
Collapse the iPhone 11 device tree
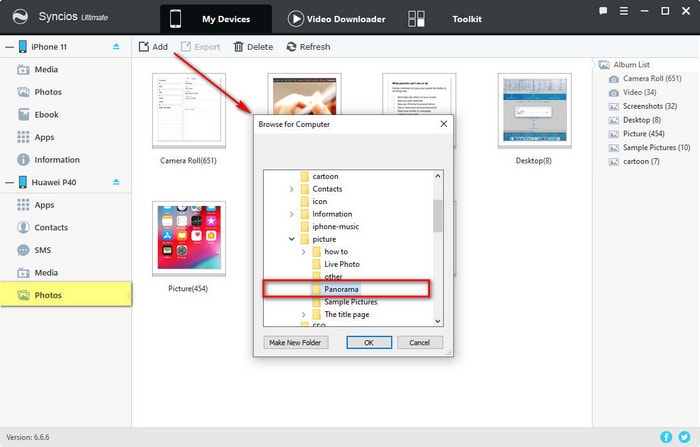click(9, 47)
